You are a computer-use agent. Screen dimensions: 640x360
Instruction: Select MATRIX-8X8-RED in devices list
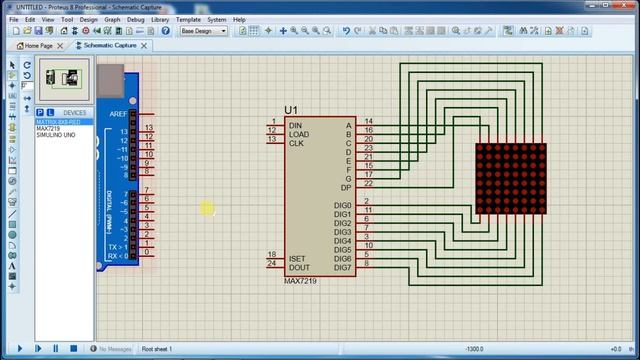click(x=64, y=122)
